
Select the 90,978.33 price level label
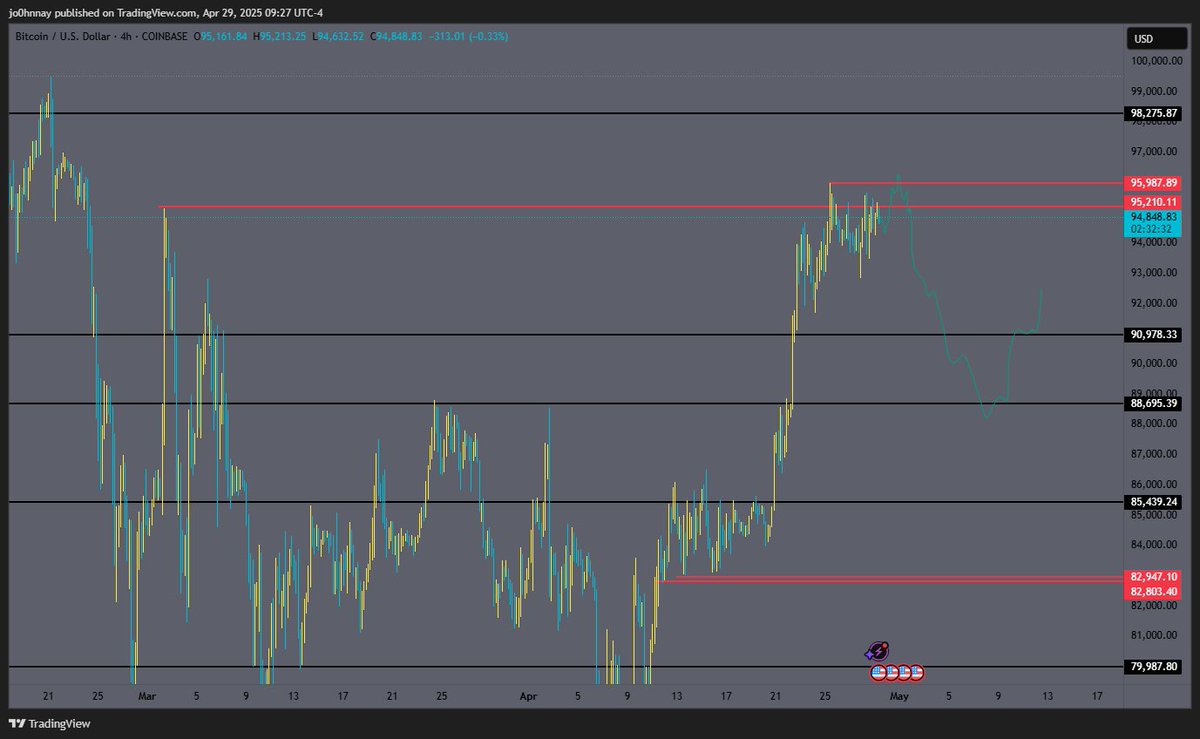point(1154,334)
